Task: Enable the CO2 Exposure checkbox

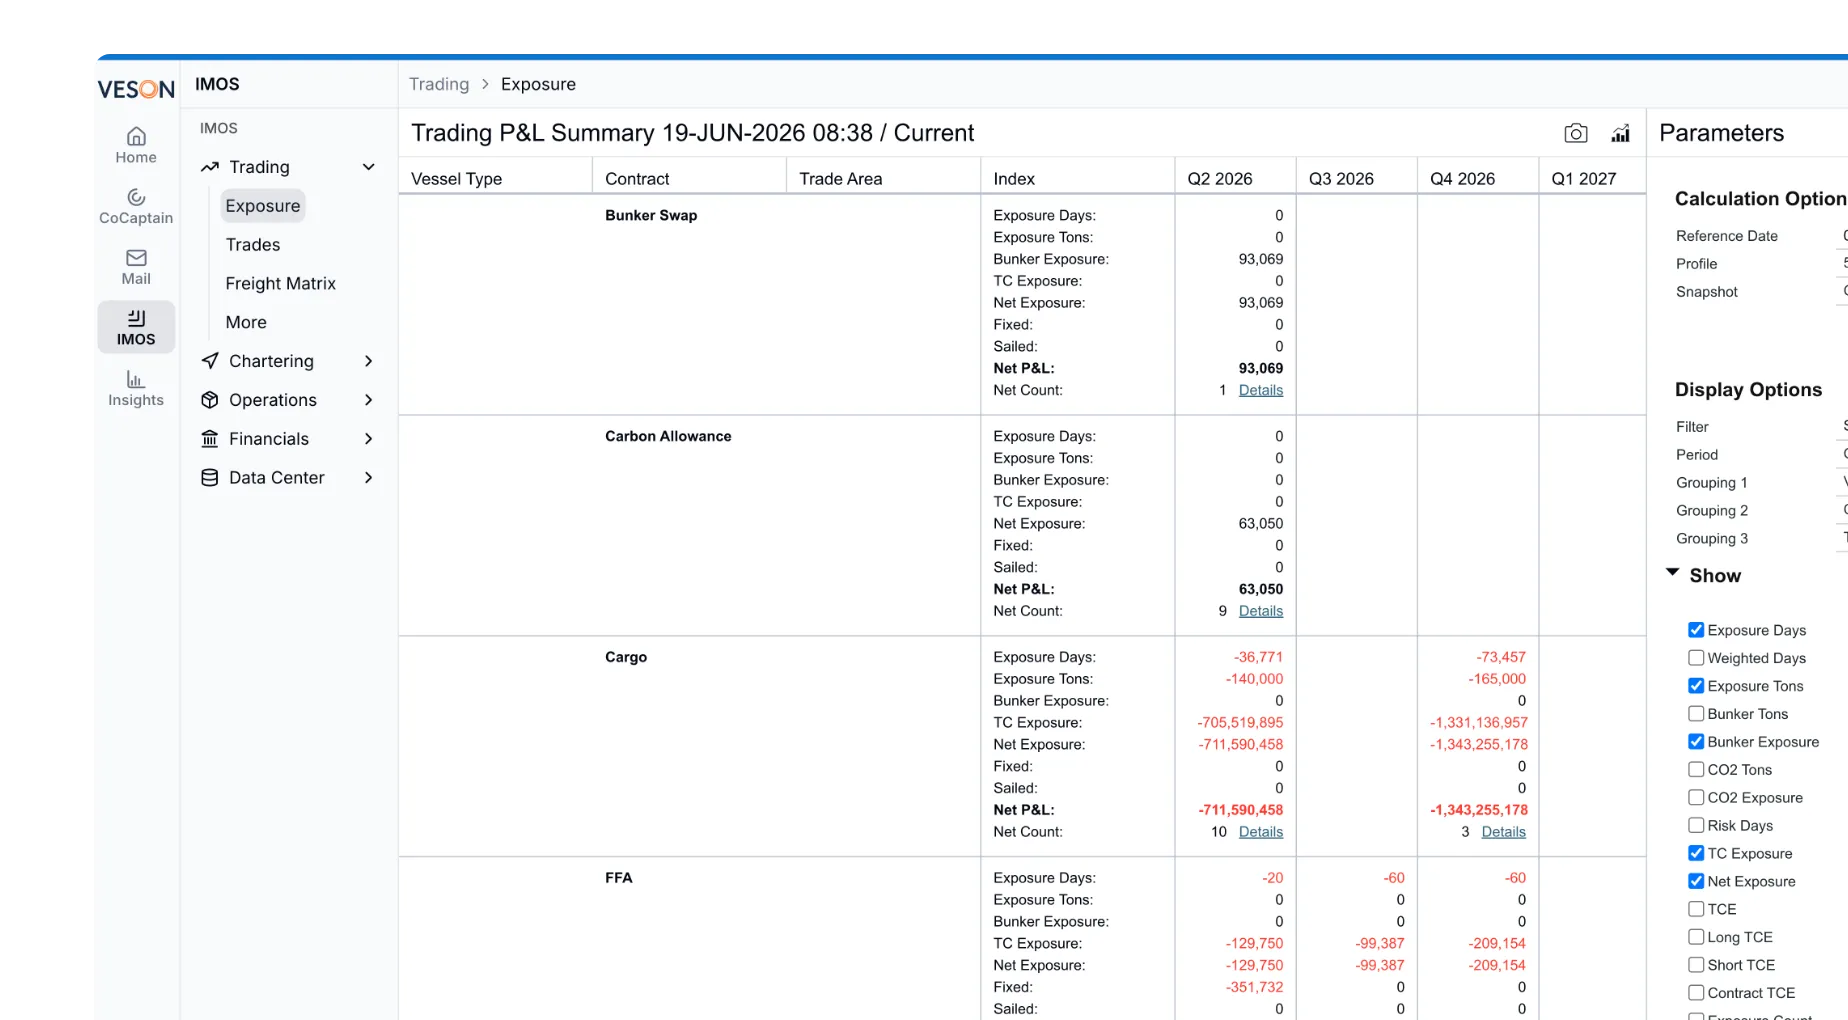Action: click(x=1696, y=798)
